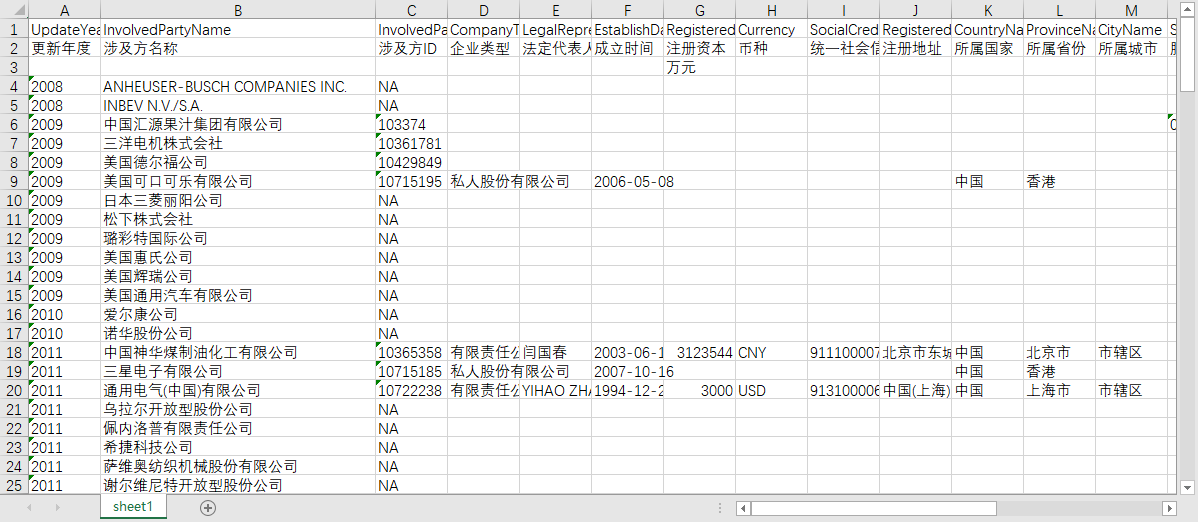Click cell 乌拉尔开放型股份公司
The height and width of the screenshot is (522, 1198).
238,410
